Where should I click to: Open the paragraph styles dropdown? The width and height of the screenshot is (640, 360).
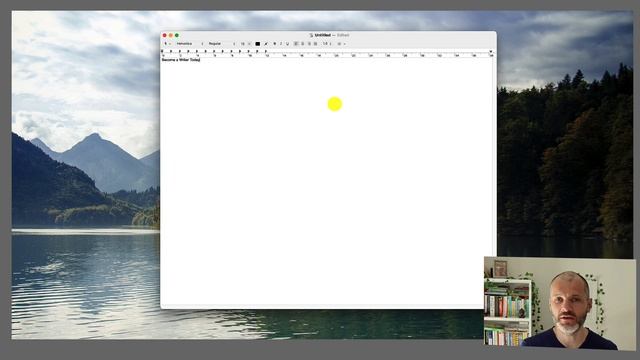pyautogui.click(x=167, y=44)
